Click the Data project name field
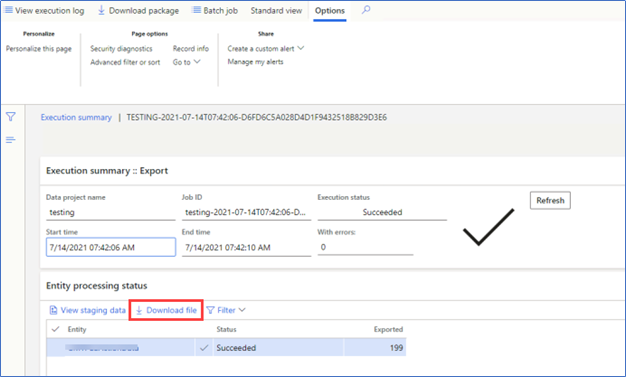Image resolution: width=626 pixels, height=377 pixels. 111,212
